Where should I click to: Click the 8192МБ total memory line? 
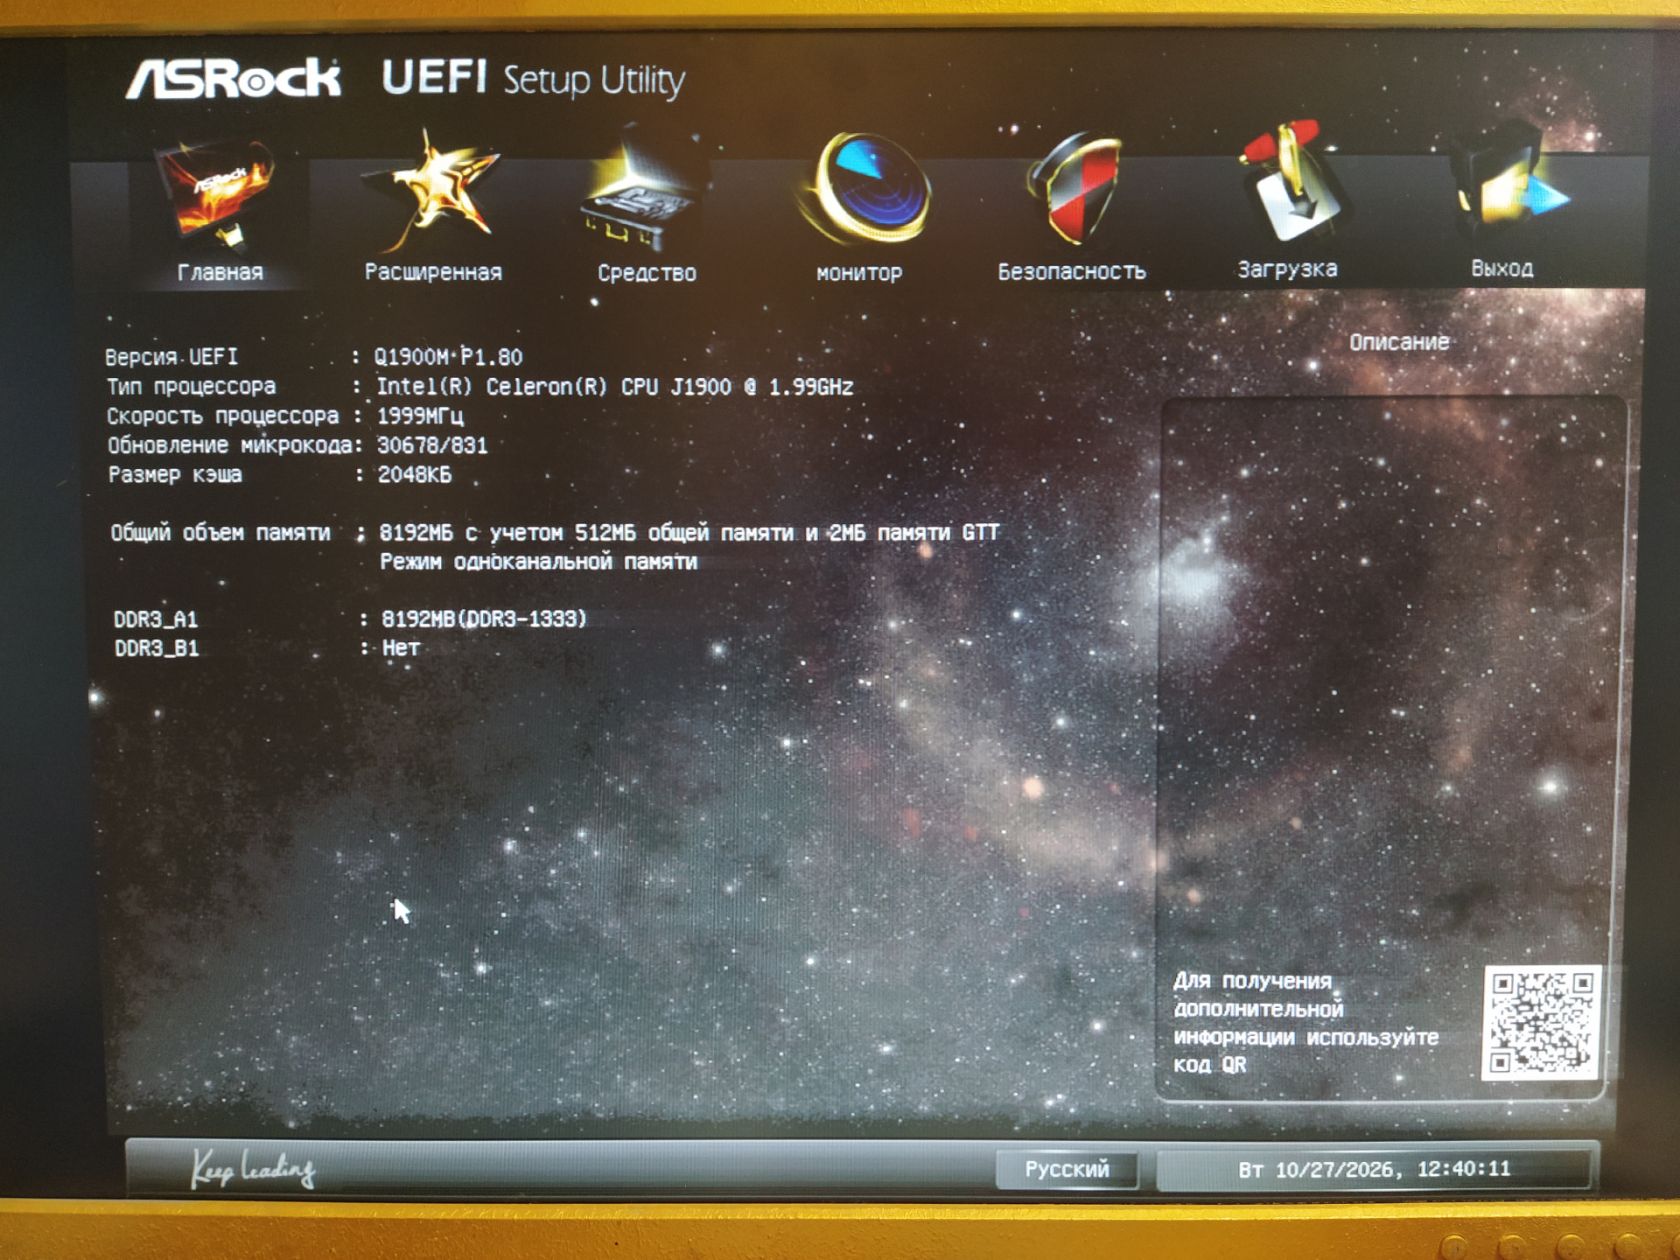point(690,533)
